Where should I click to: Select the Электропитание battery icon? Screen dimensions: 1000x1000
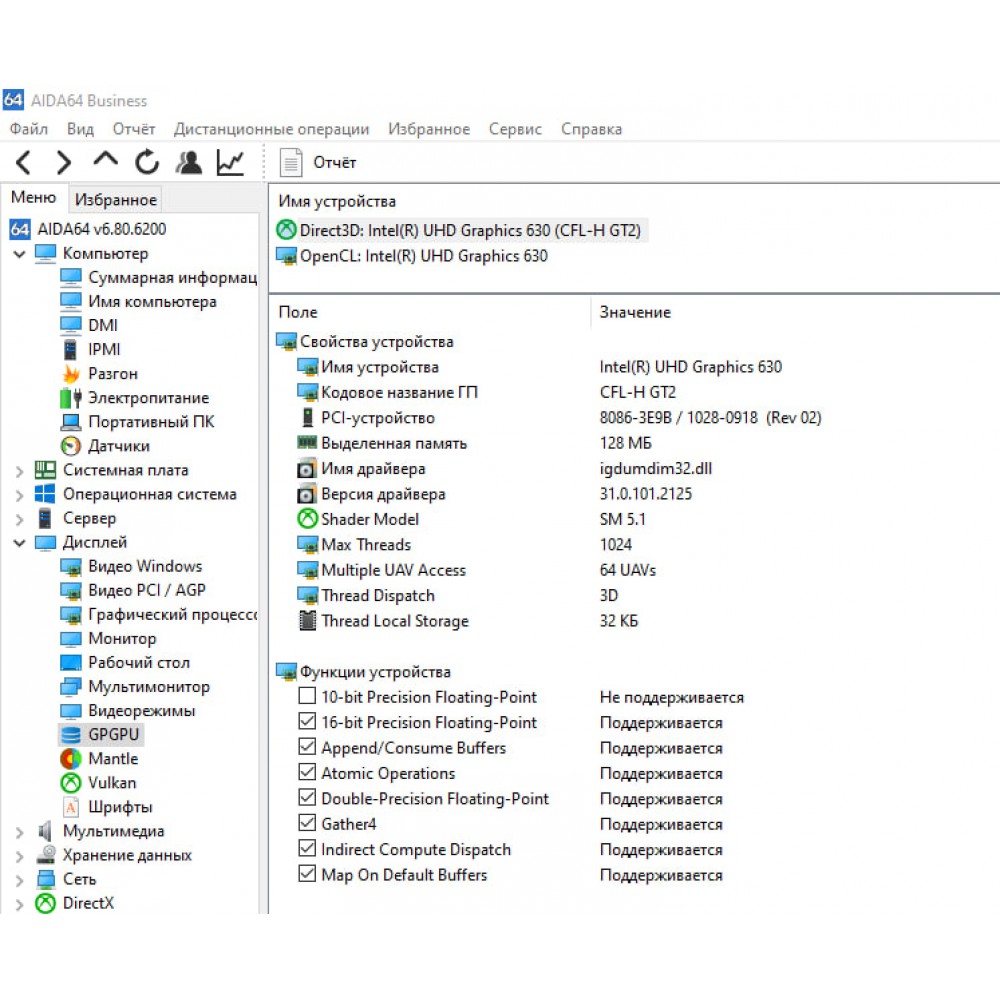click(x=71, y=398)
